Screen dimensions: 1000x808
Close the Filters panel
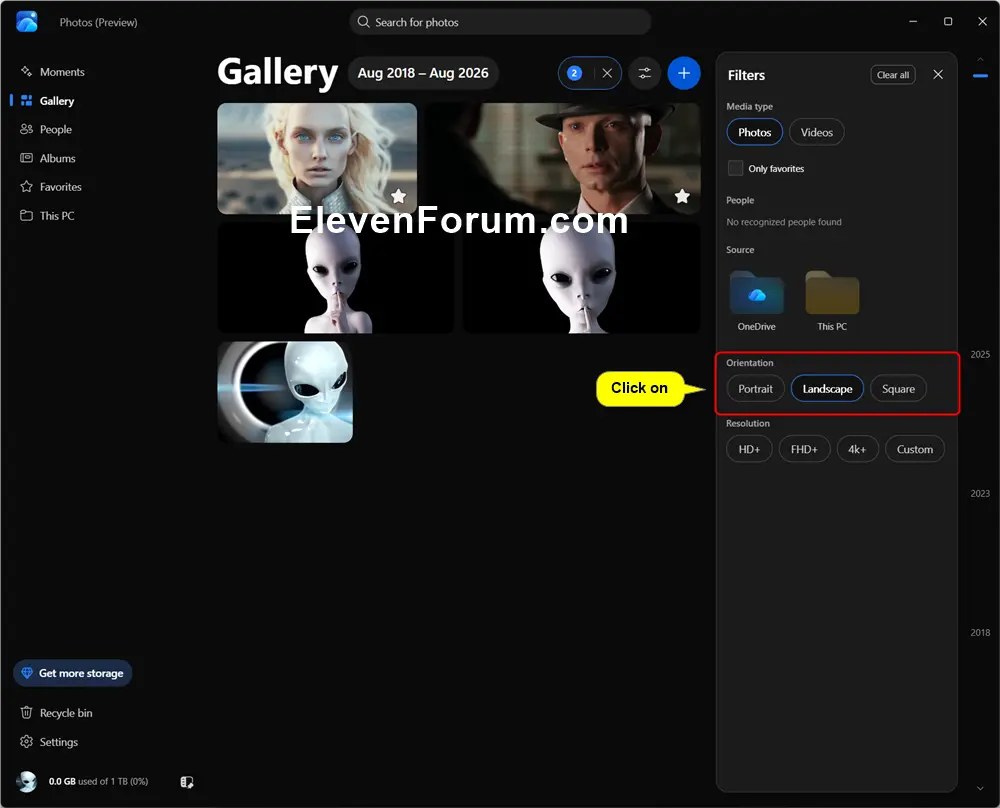[x=938, y=75]
